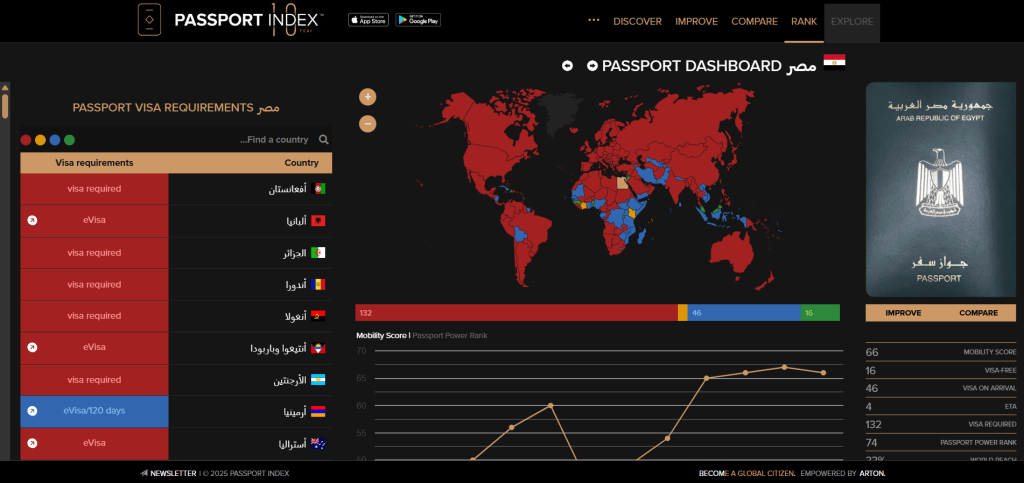Click the Afghanistan flag icon
The image size is (1024, 483).
(319, 189)
